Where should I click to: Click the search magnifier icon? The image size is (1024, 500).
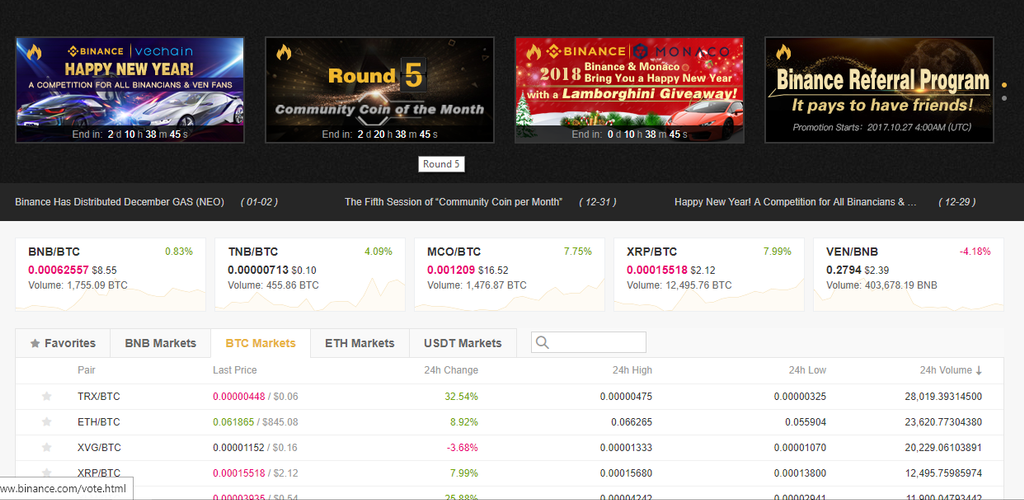[x=542, y=343]
